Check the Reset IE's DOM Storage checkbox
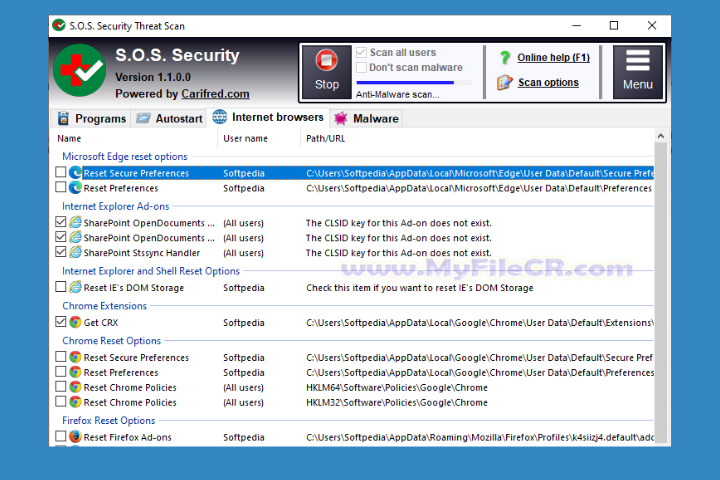720x480 pixels. pyautogui.click(x=61, y=287)
